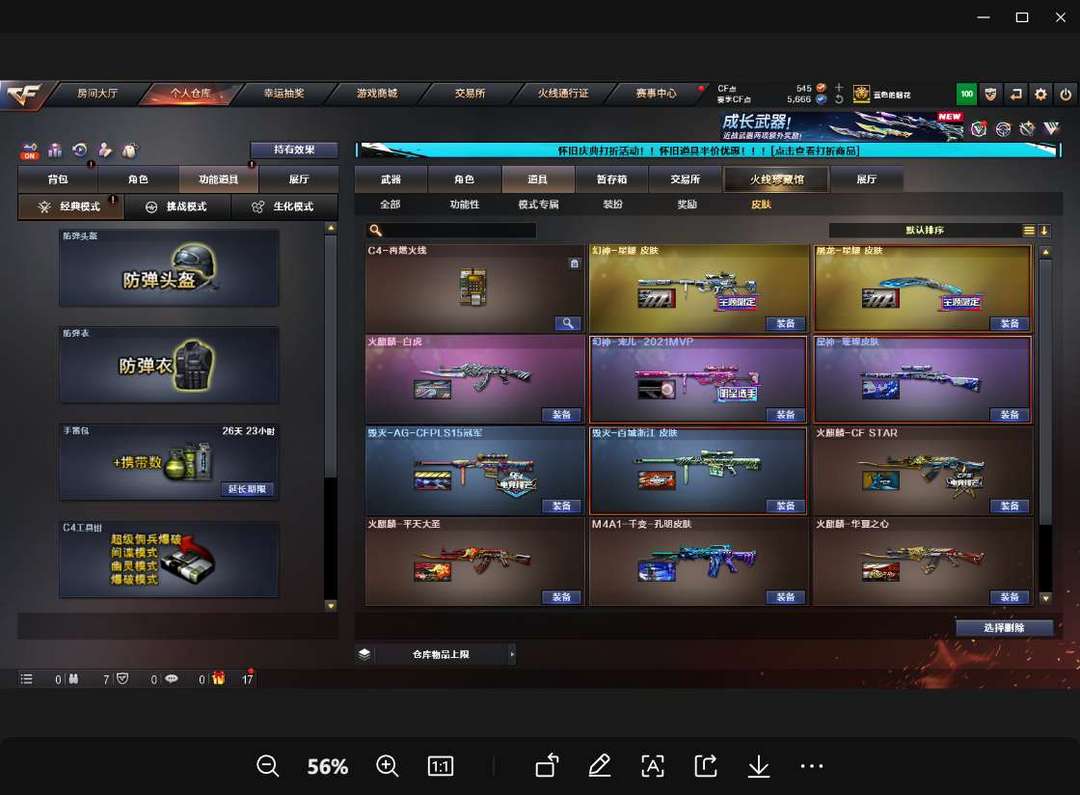The height and width of the screenshot is (795, 1080).
Task: Click the globe emblem icon under banner
Action: pyautogui.click(x=1004, y=129)
